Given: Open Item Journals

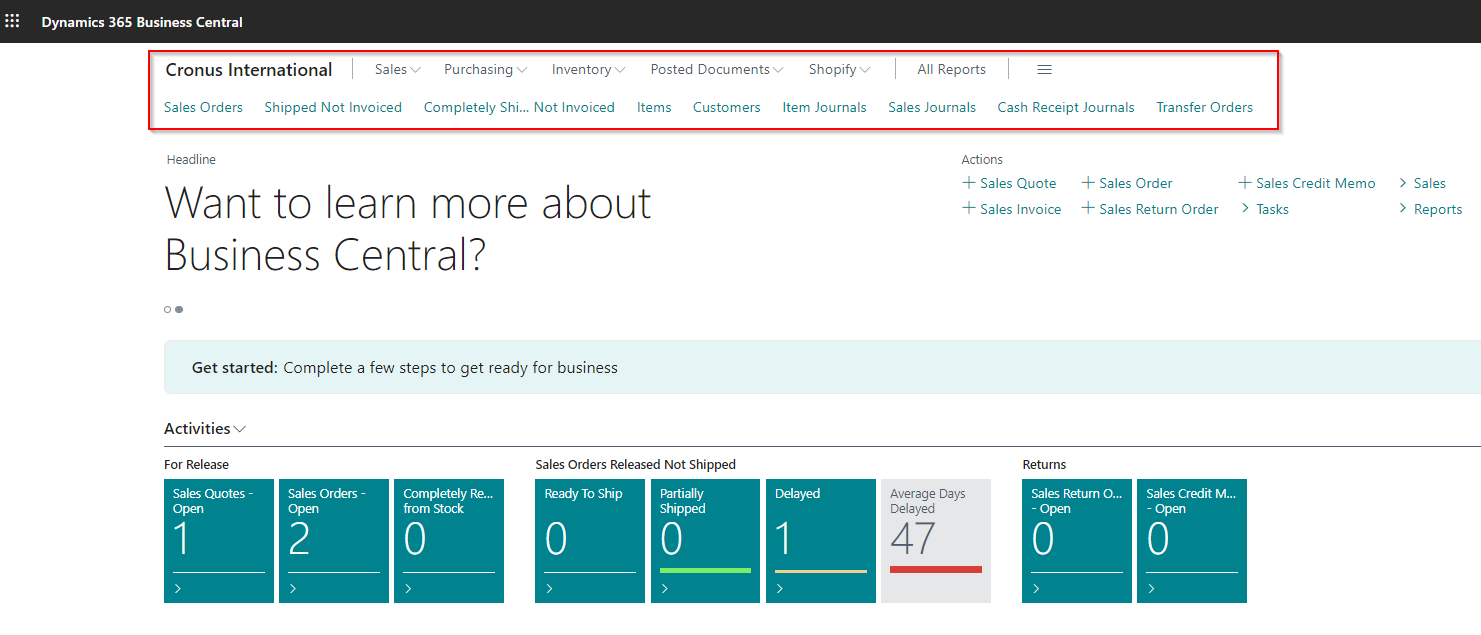Looking at the screenshot, I should (x=824, y=107).
